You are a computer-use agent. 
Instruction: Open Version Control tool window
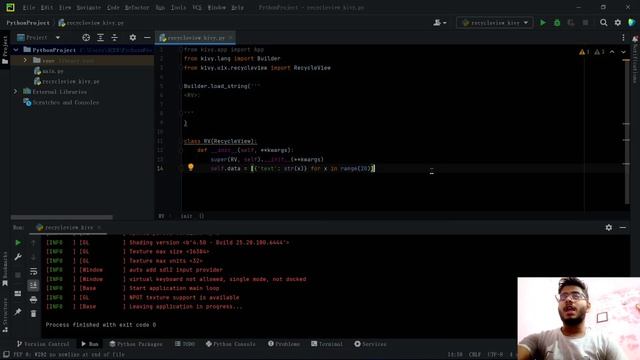click(x=43, y=344)
